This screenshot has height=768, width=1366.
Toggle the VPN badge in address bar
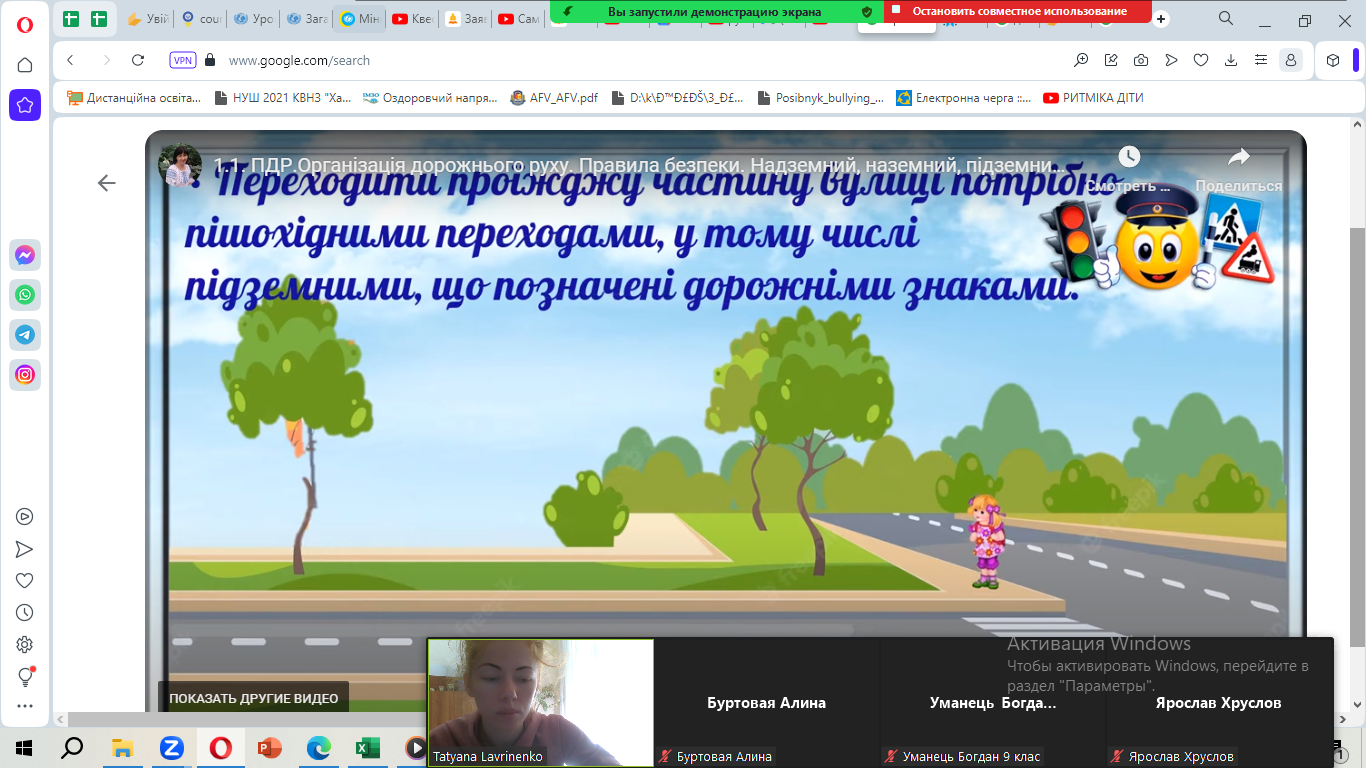(x=183, y=60)
